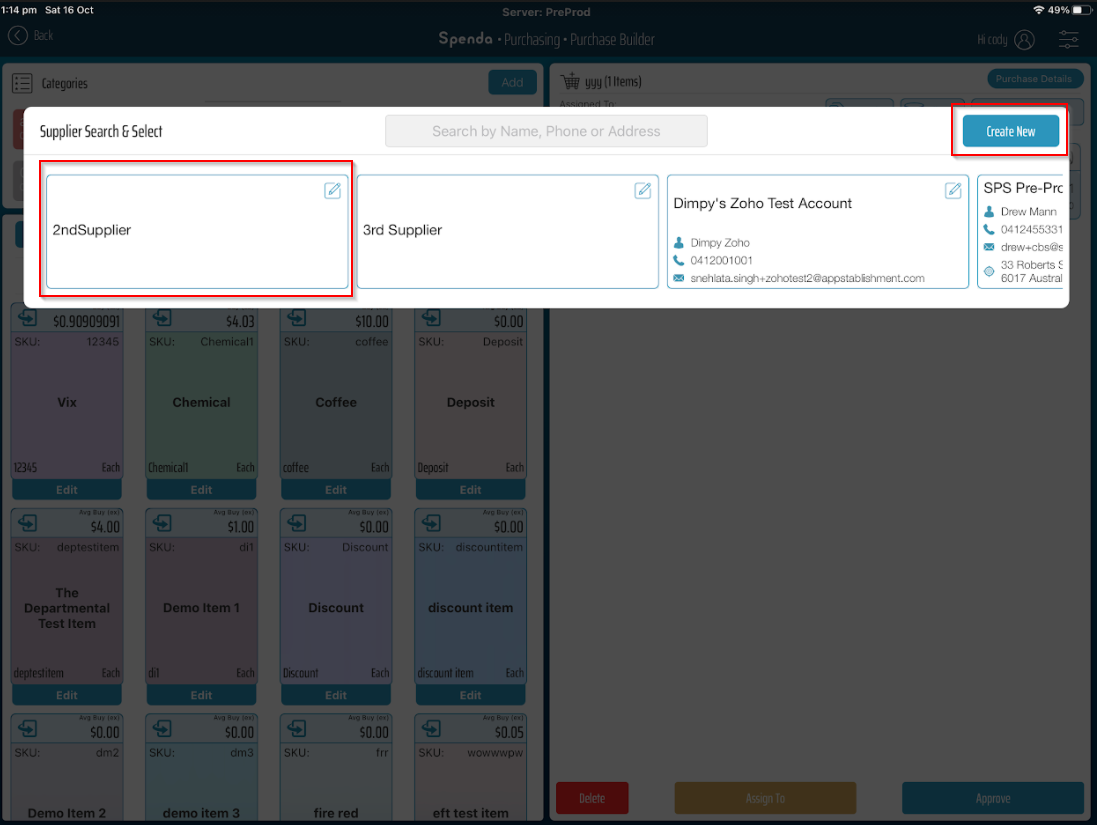Click the Categories heading text
The width and height of the screenshot is (1097, 825).
pos(64,83)
